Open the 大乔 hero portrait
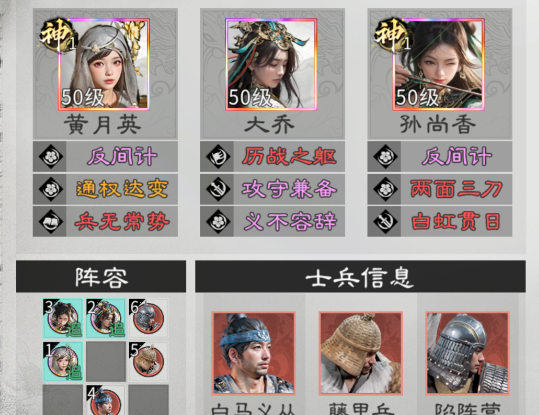Screen dimensions: 539x415 click(x=271, y=65)
